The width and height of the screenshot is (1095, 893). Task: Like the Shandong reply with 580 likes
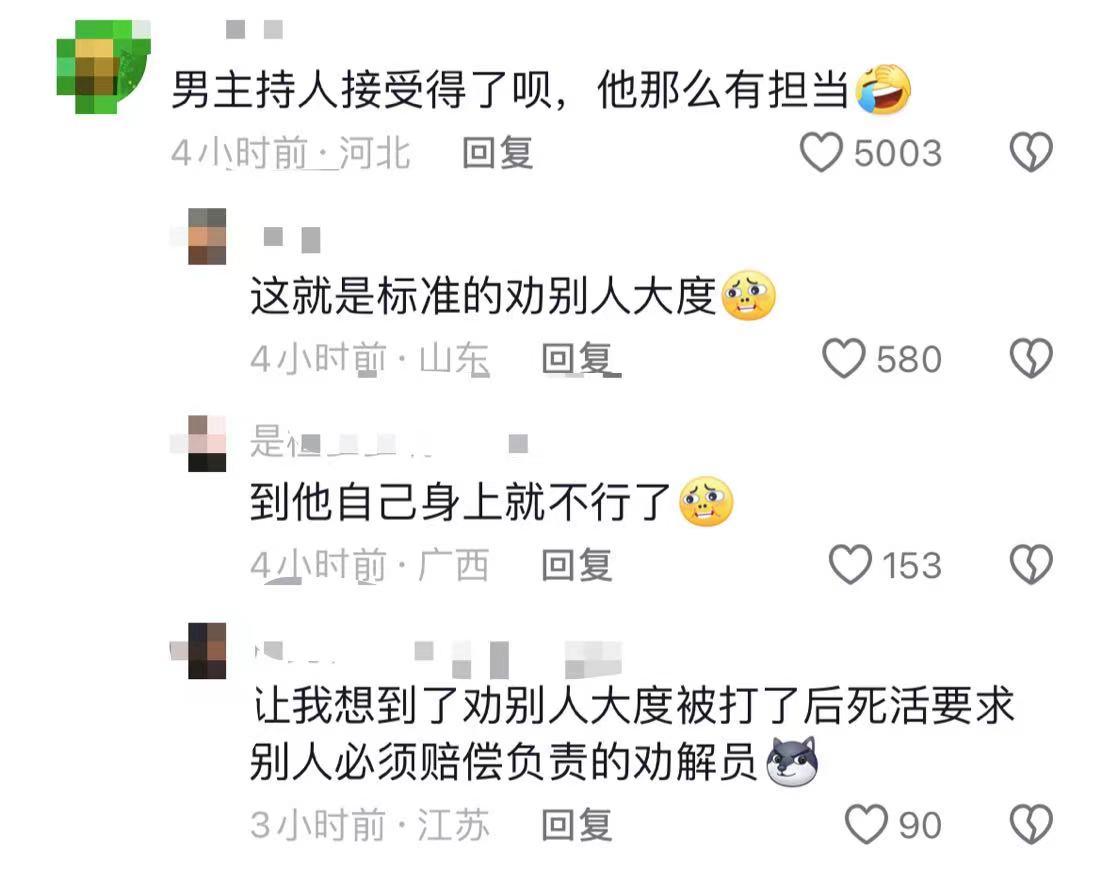pyautogui.click(x=844, y=359)
